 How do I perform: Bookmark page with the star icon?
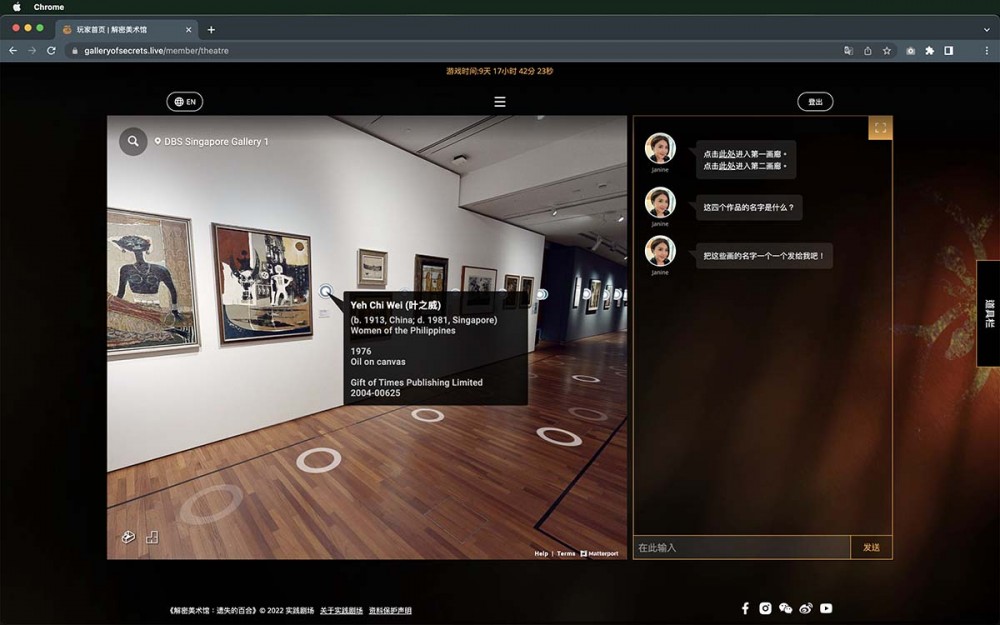[x=886, y=50]
